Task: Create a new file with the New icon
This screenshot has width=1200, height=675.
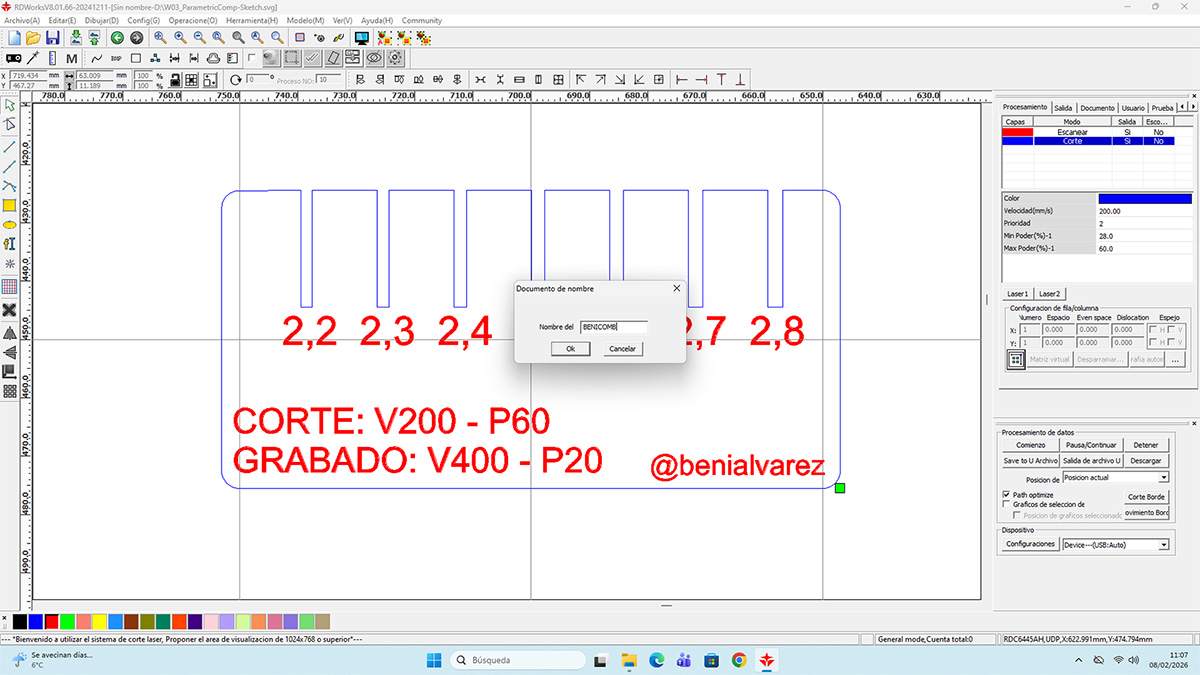Action: click(x=14, y=37)
